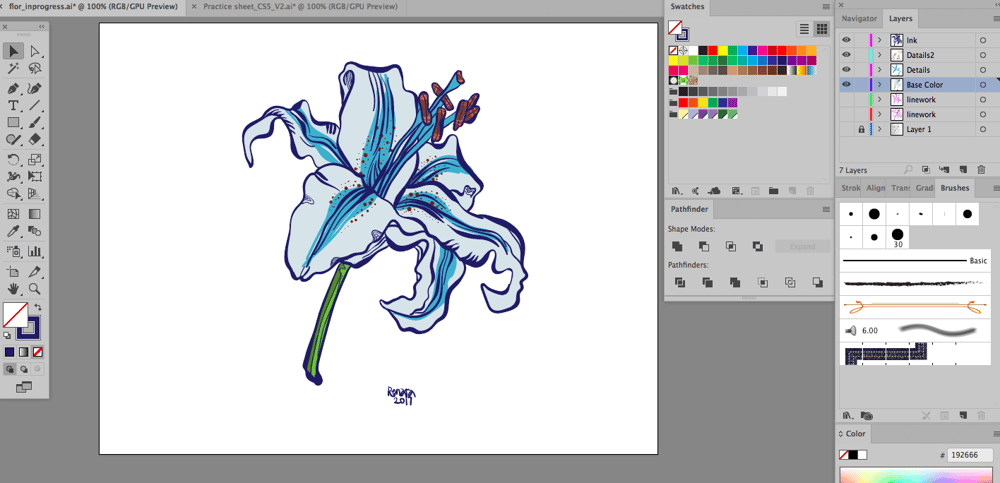1000x483 pixels.
Task: Select the Artboard tool
Action: [x=13, y=272]
